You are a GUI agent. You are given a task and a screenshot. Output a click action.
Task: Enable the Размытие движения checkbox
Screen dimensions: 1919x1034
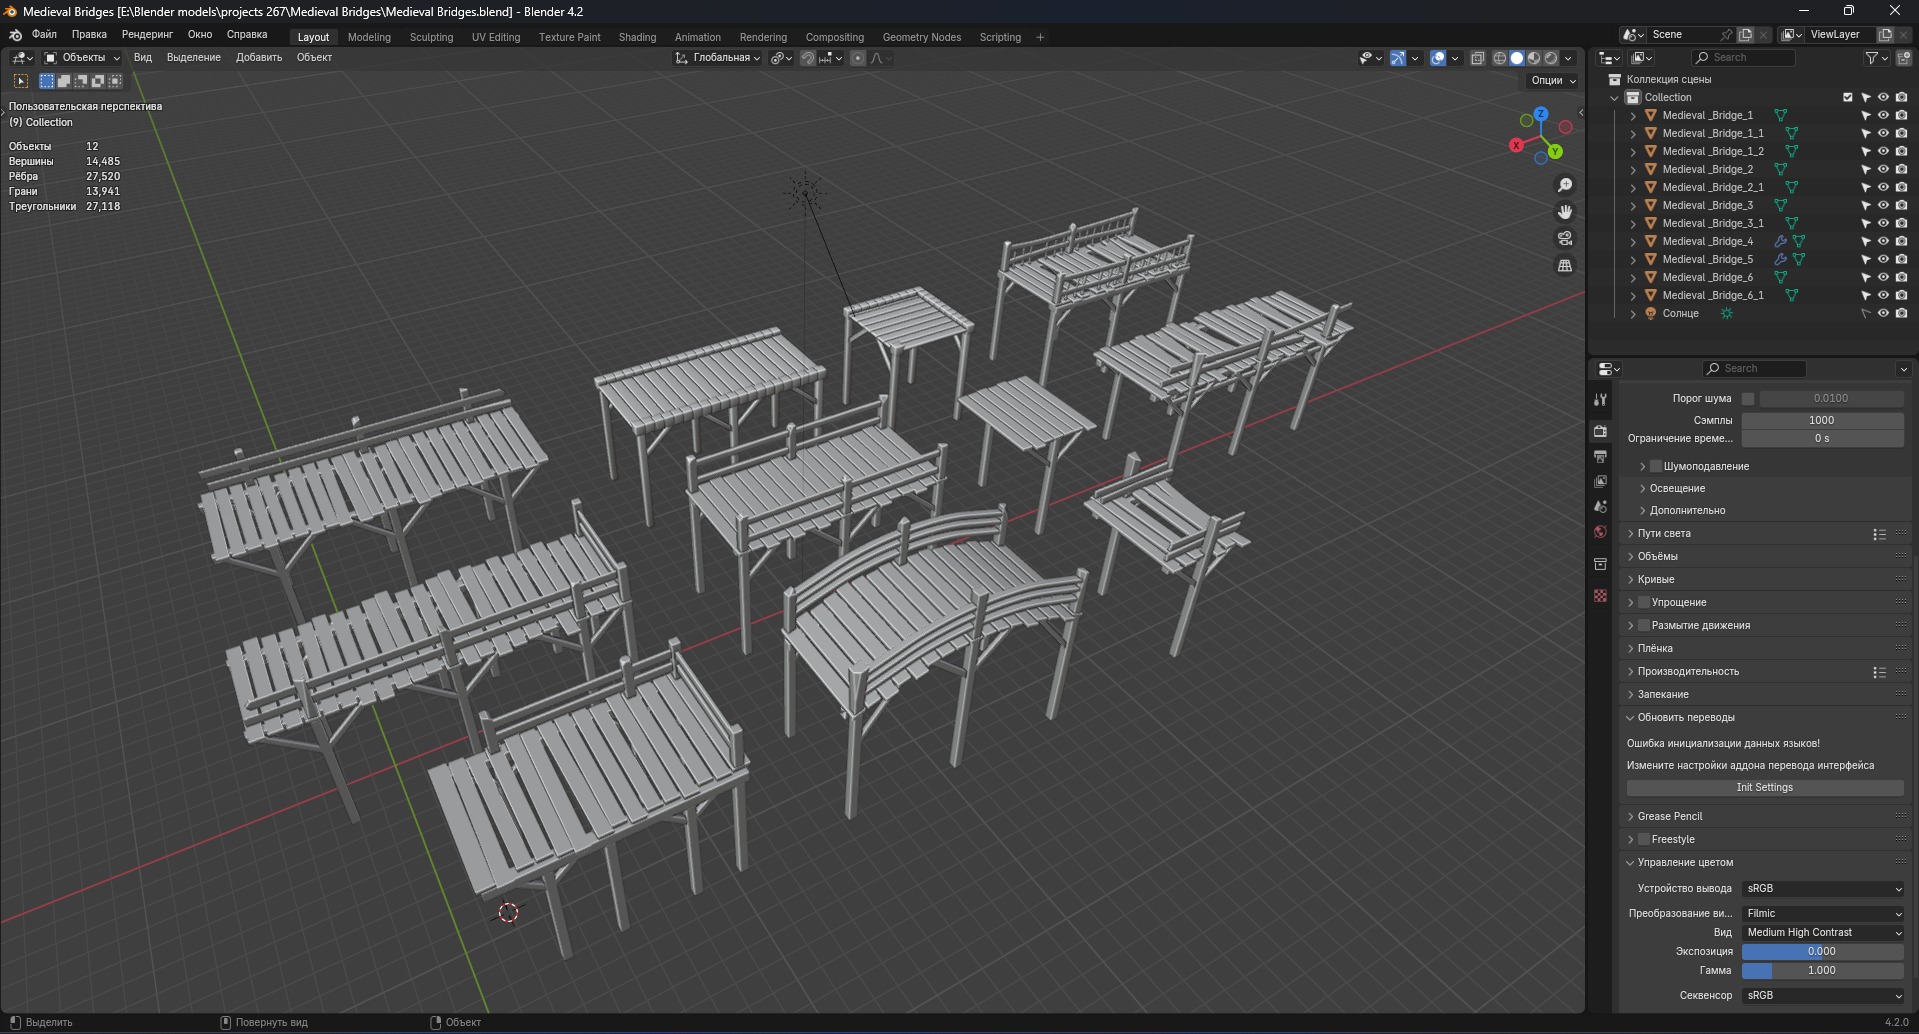[1644, 625]
